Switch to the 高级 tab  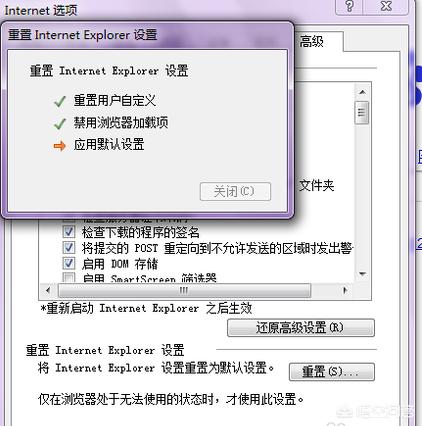click(312, 42)
